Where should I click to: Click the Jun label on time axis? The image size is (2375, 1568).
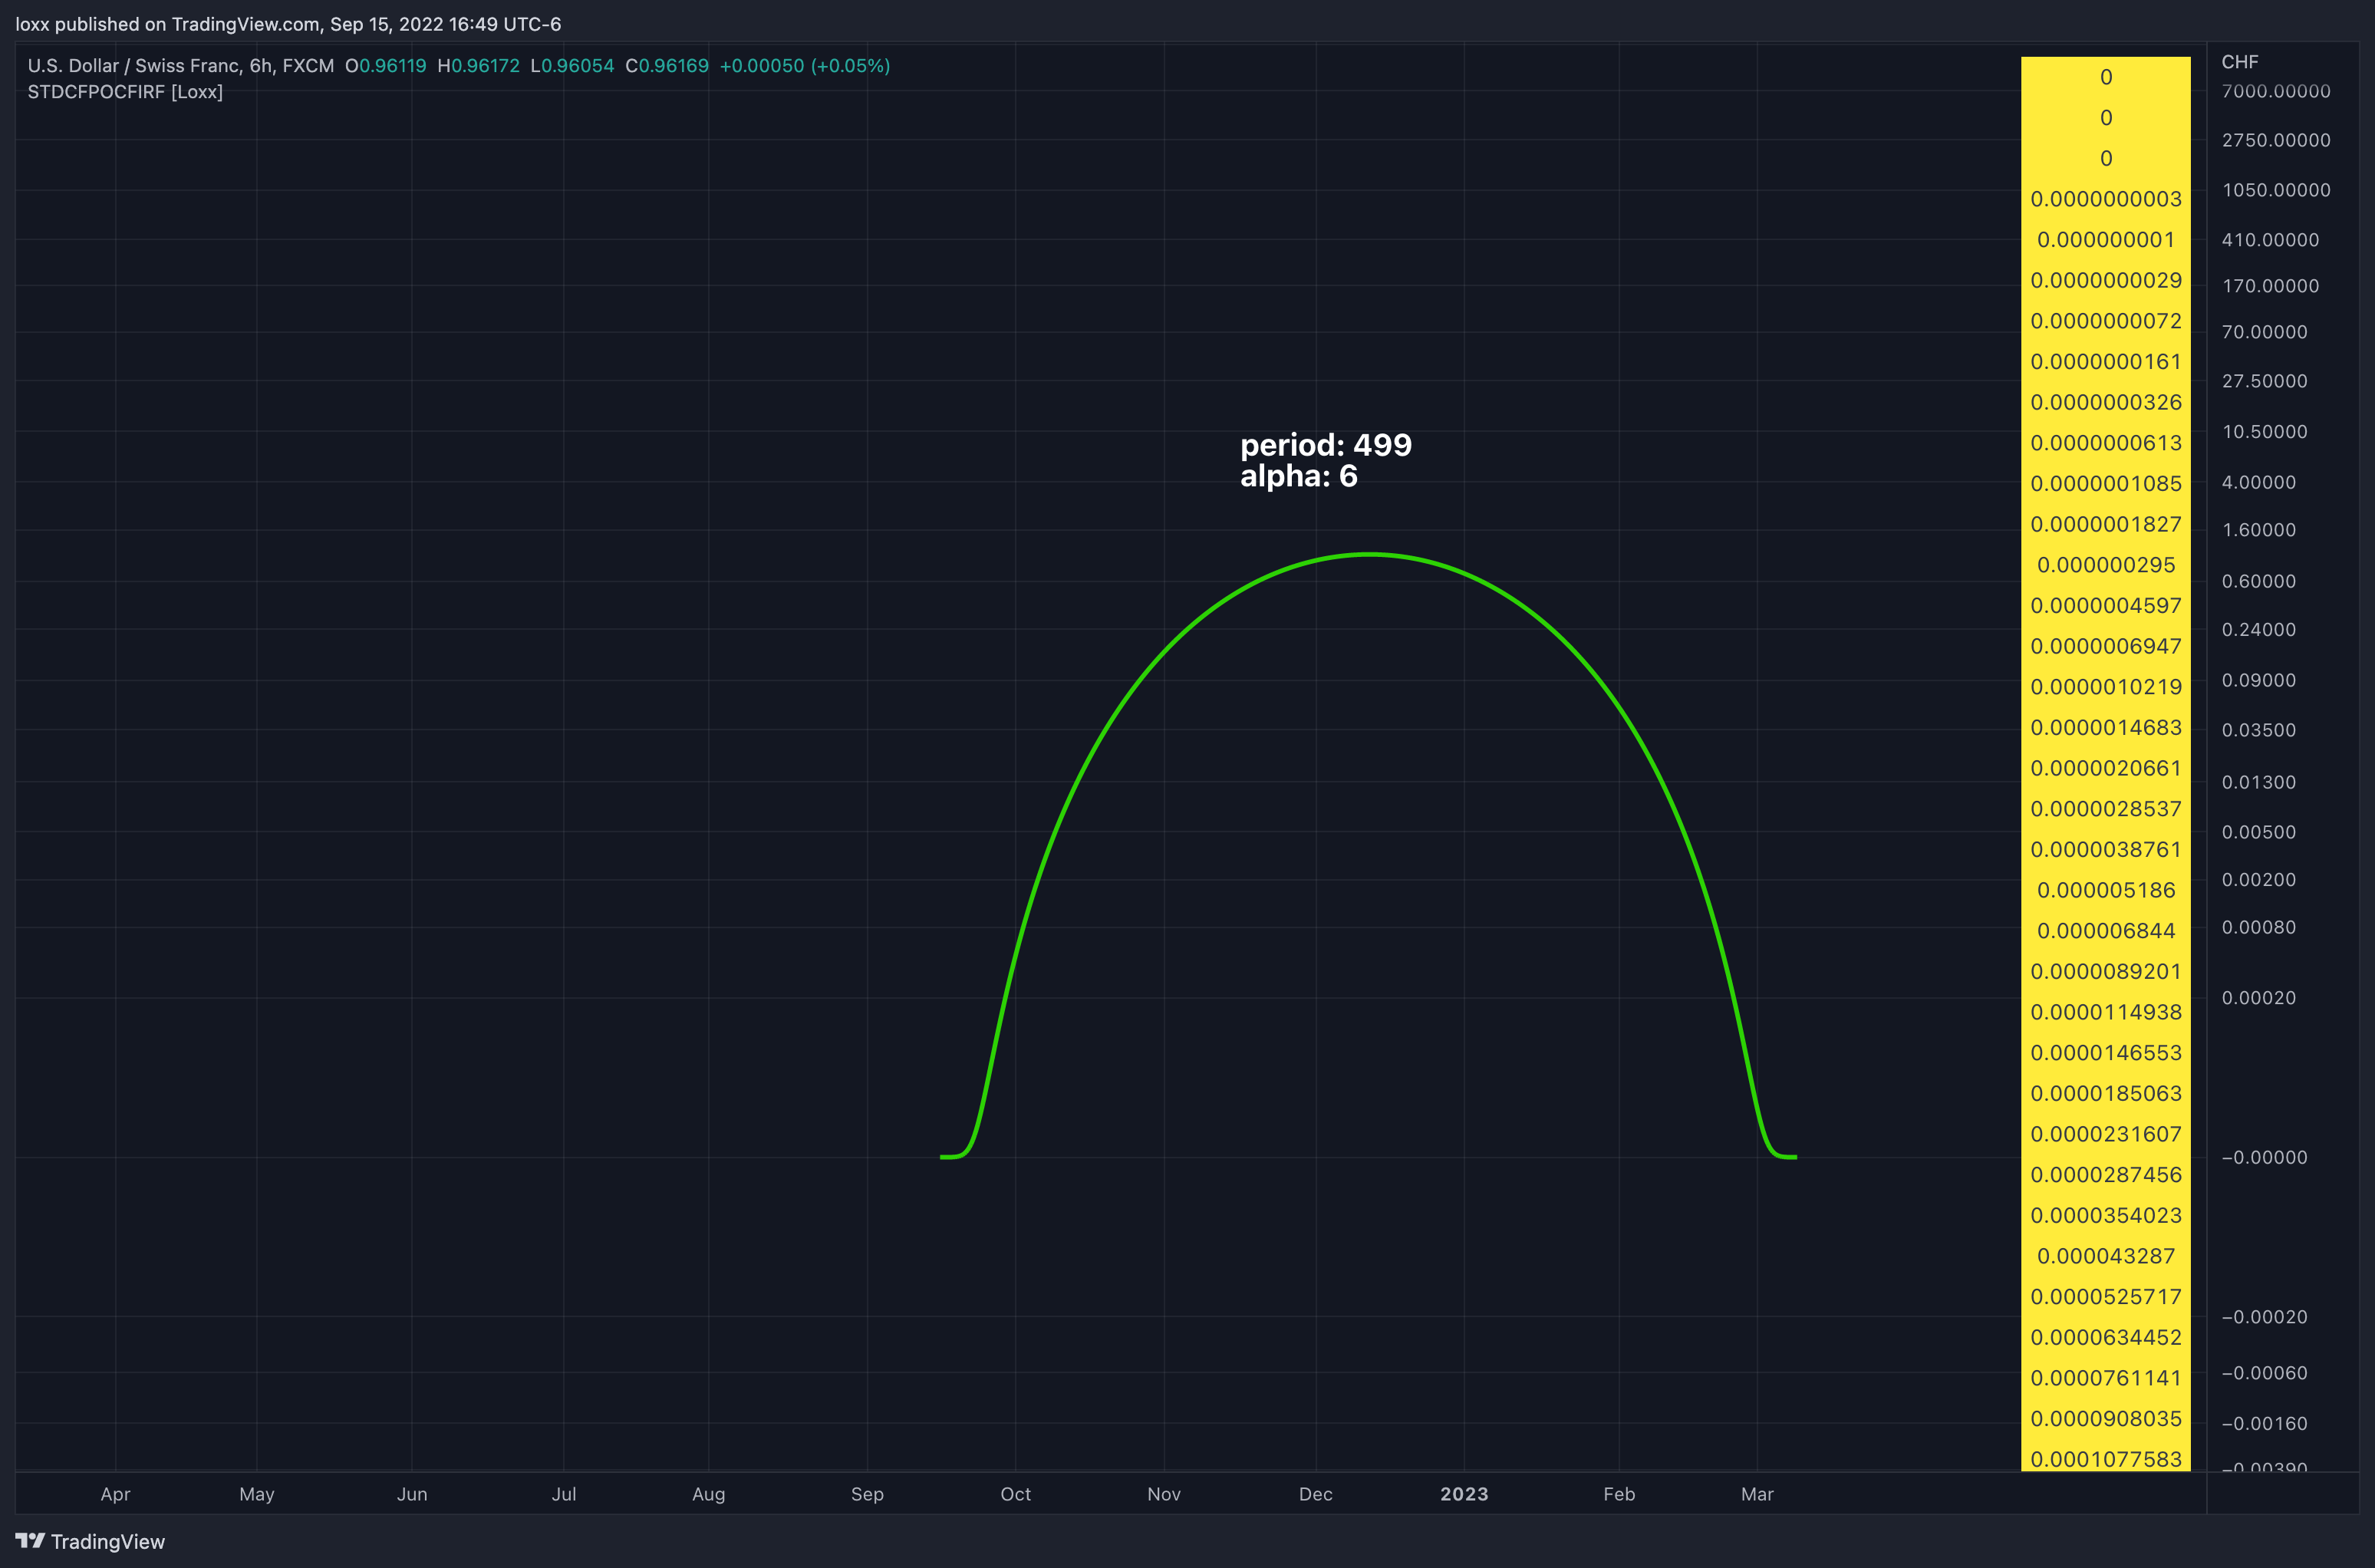click(412, 1494)
